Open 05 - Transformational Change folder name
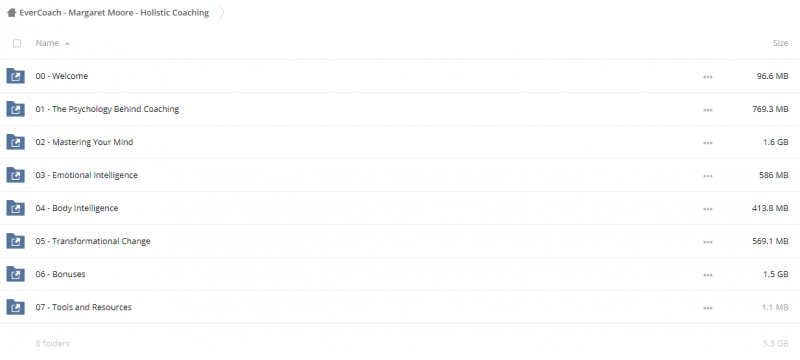The height and width of the screenshot is (360, 800). (93, 241)
